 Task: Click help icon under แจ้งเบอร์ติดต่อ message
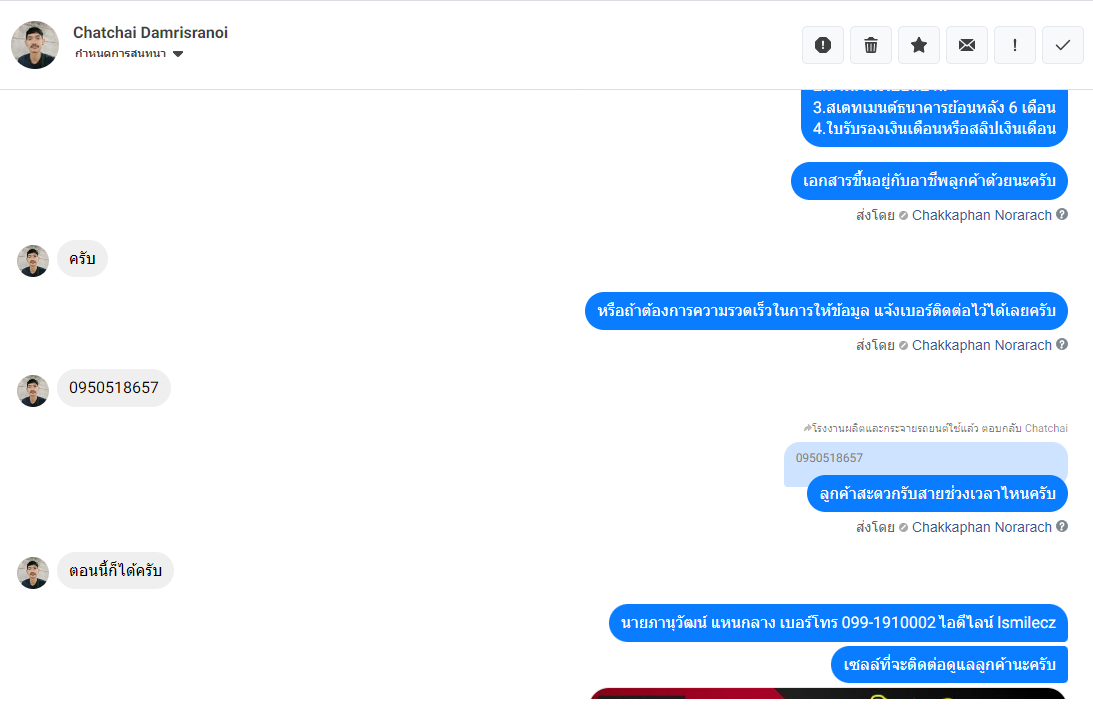(1062, 345)
